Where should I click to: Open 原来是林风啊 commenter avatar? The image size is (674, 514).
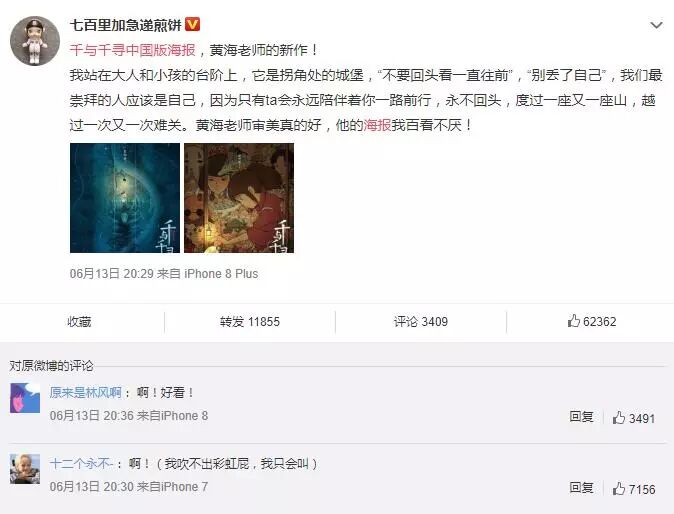pyautogui.click(x=25, y=398)
